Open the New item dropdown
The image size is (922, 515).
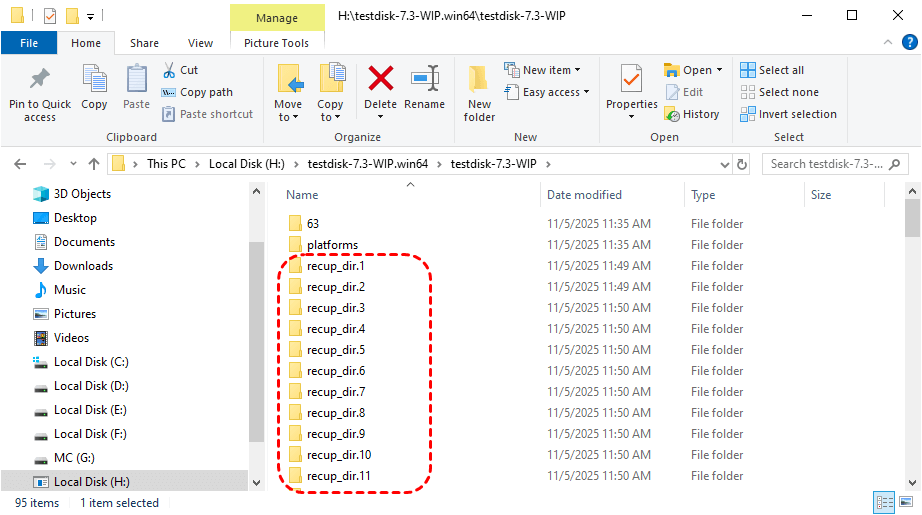pos(550,70)
